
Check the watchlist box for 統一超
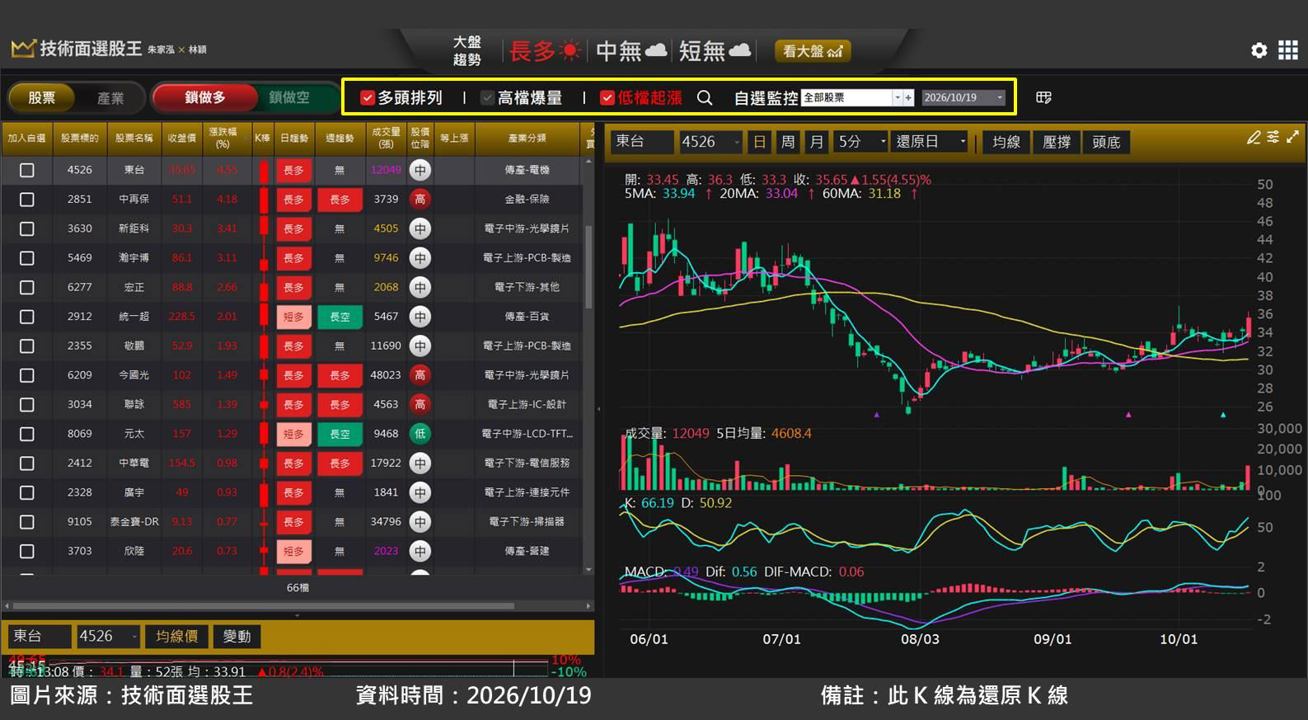coord(27,317)
